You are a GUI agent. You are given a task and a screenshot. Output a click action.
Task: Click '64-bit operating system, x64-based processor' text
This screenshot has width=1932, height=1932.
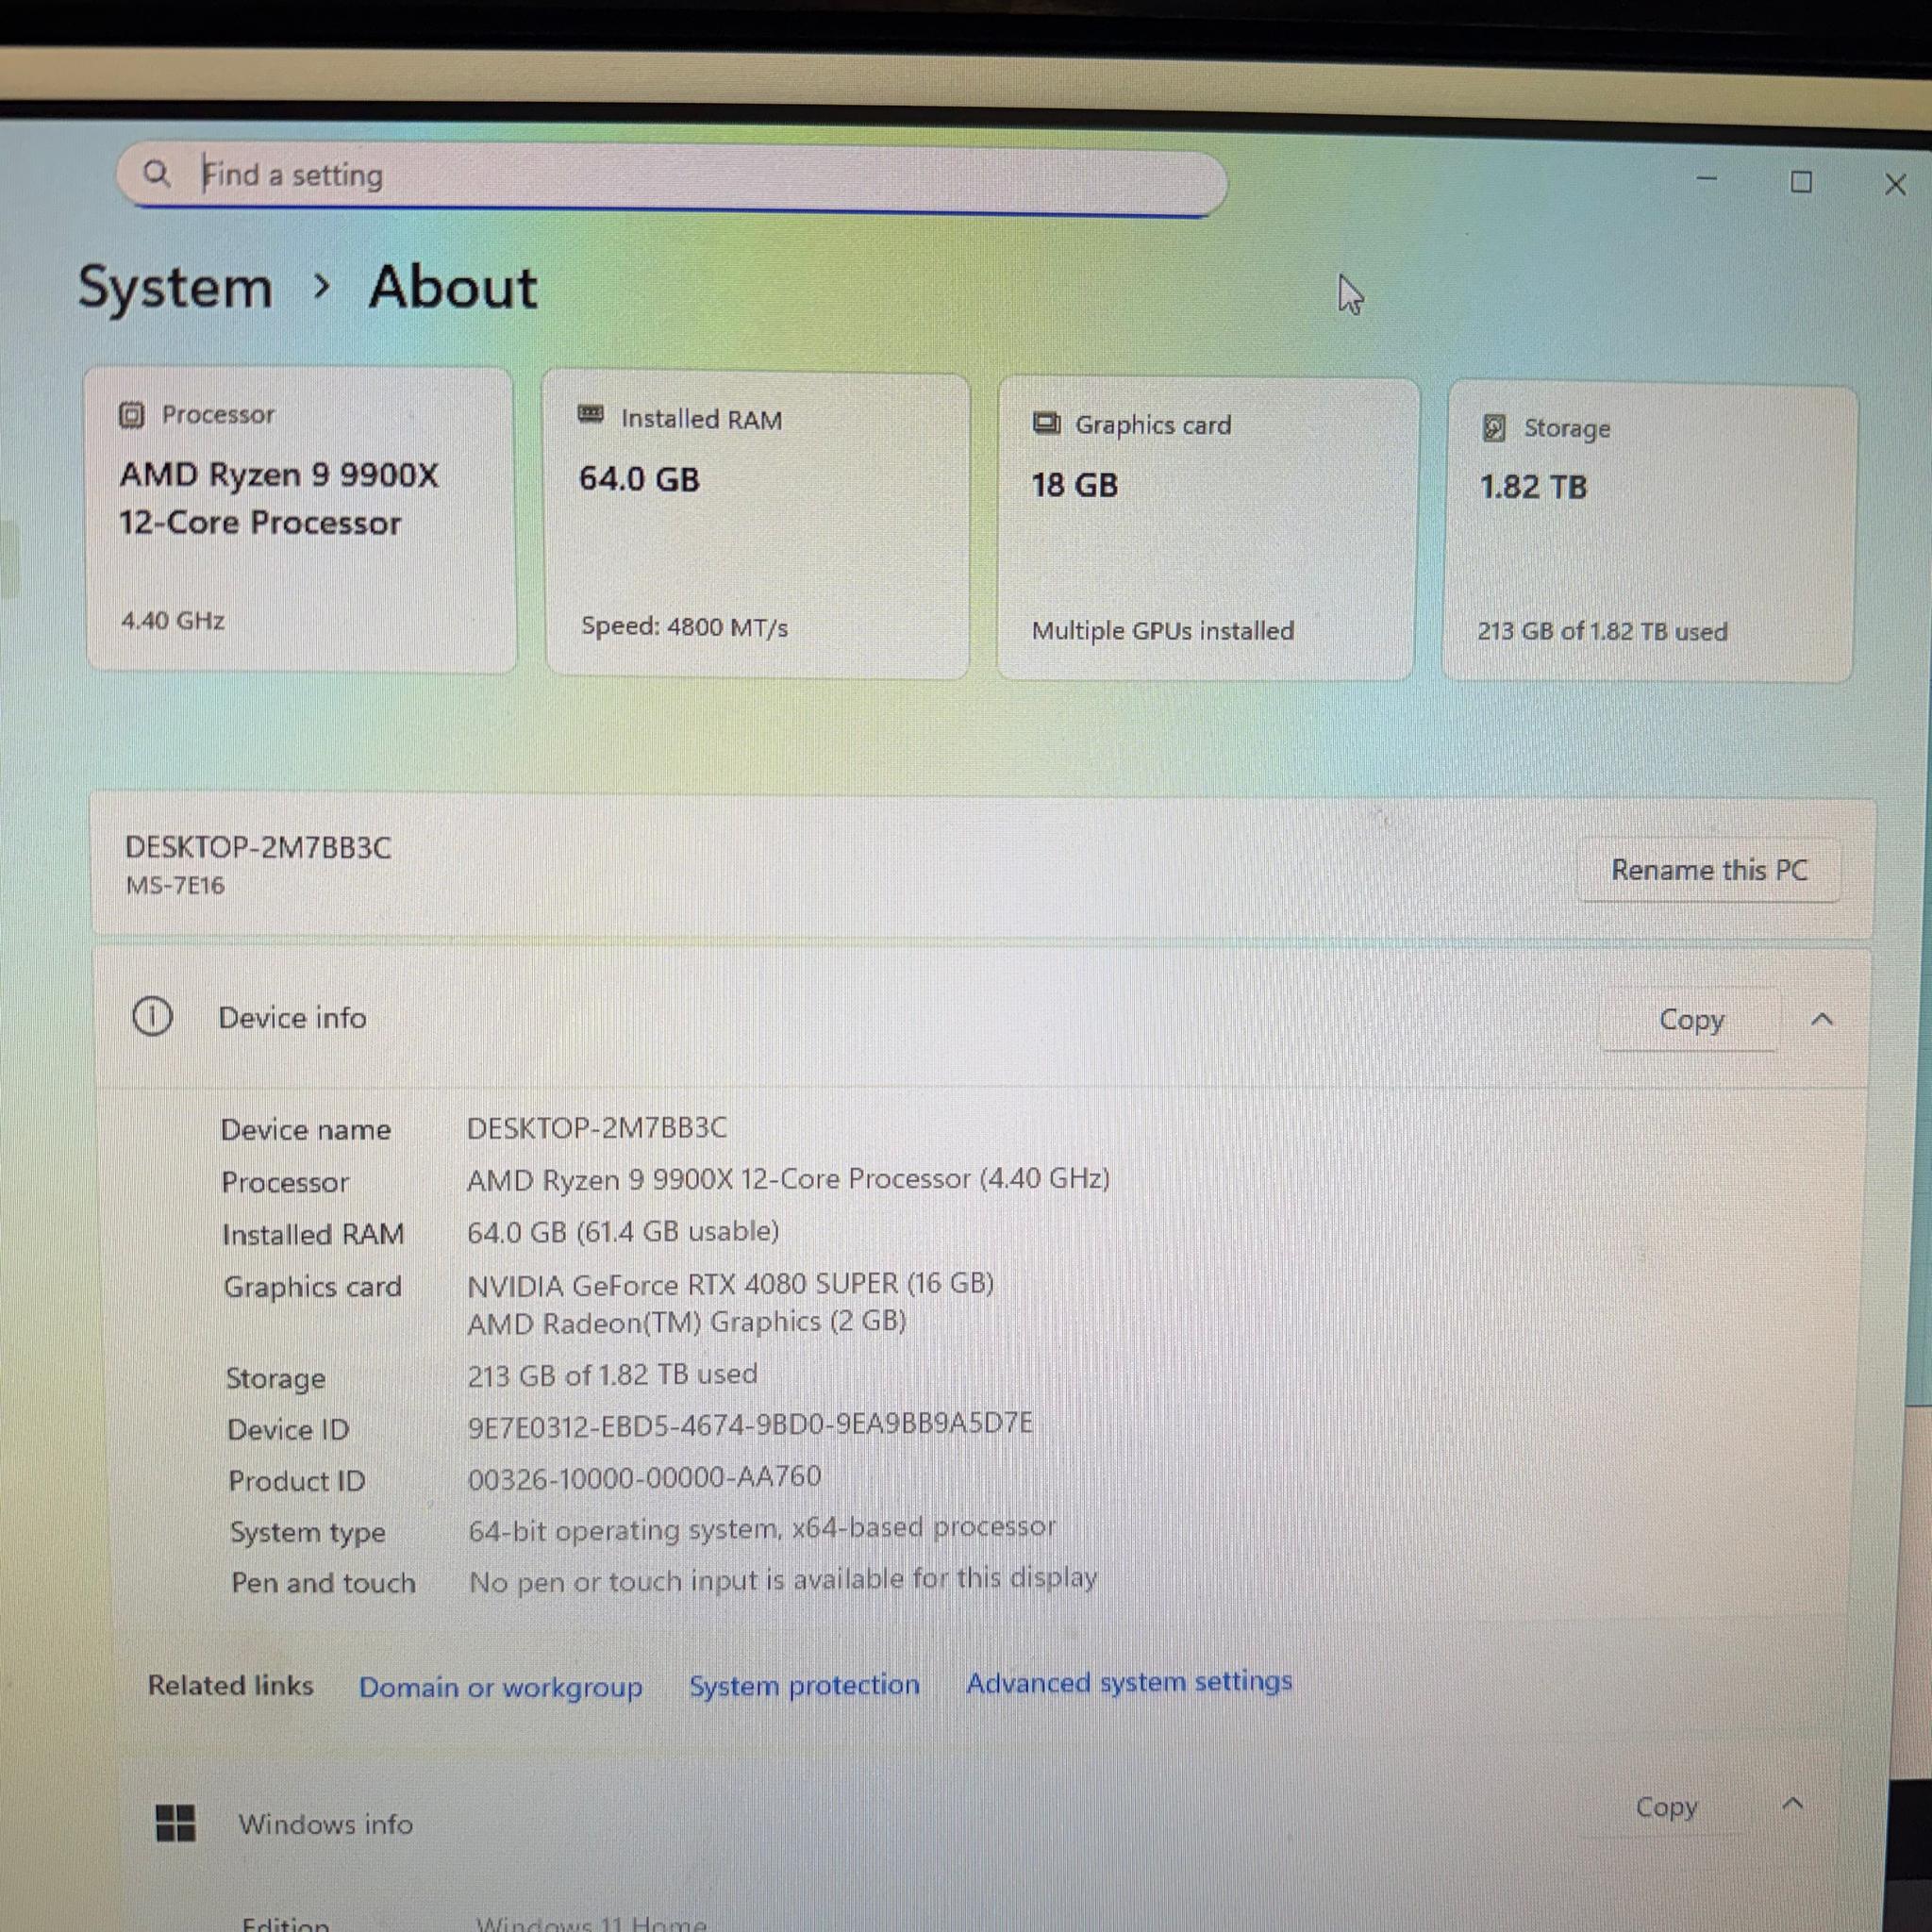(761, 1528)
